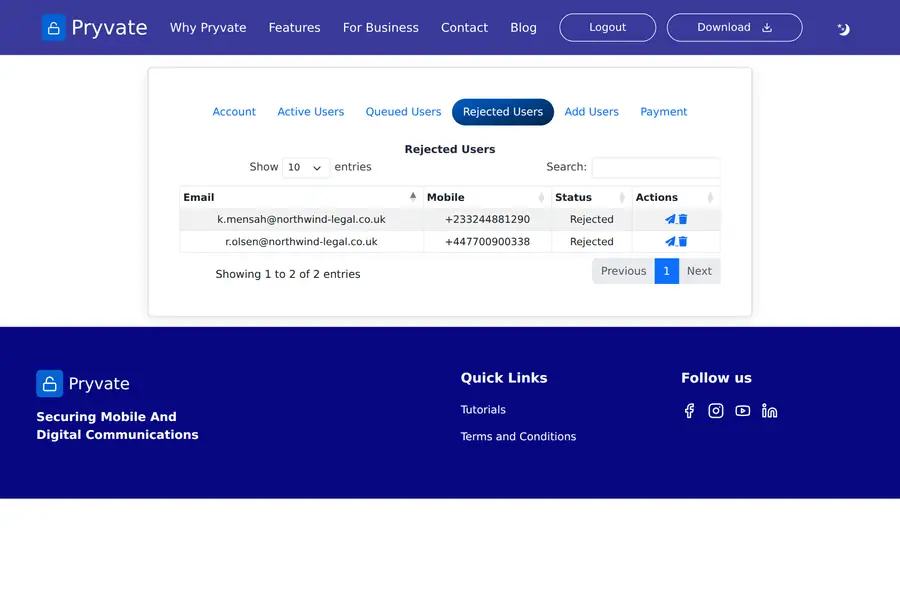Click Rejected status in r.olsen row

click(592, 242)
